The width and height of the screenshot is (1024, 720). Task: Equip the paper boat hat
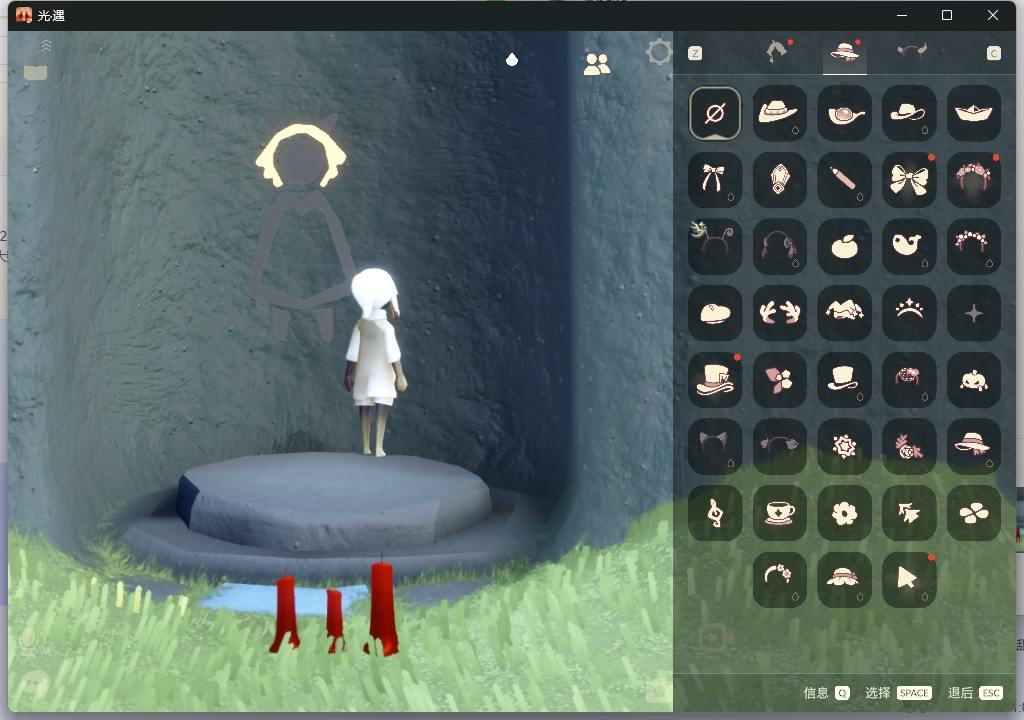click(x=973, y=113)
